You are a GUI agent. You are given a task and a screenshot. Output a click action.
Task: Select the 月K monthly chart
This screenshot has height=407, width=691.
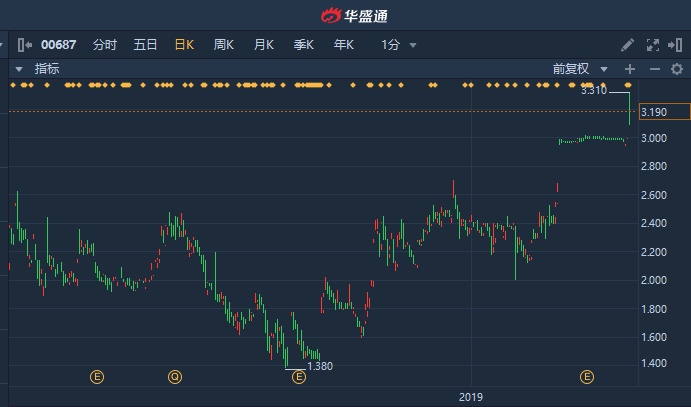click(x=263, y=45)
